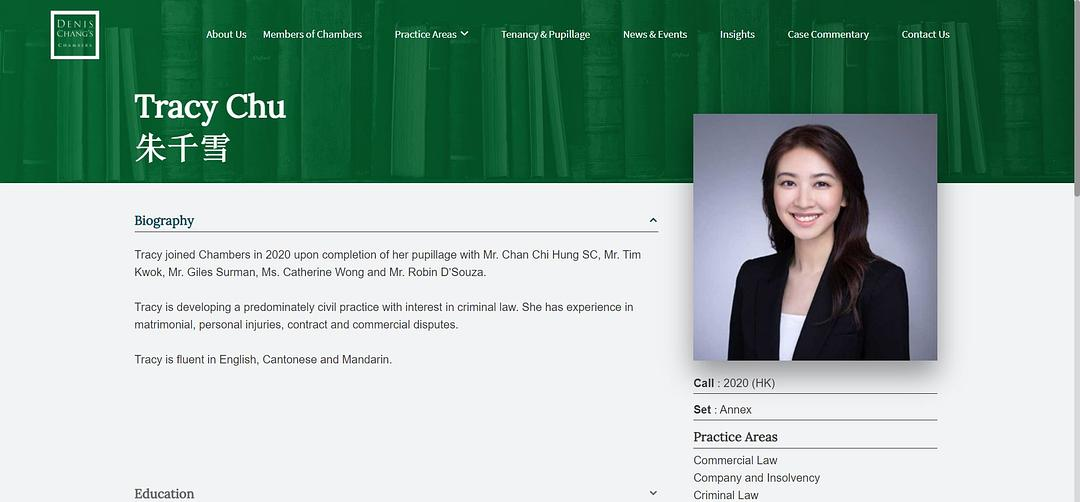Click Tracy Chu's profile photo
Image resolution: width=1080 pixels, height=502 pixels.
click(815, 237)
